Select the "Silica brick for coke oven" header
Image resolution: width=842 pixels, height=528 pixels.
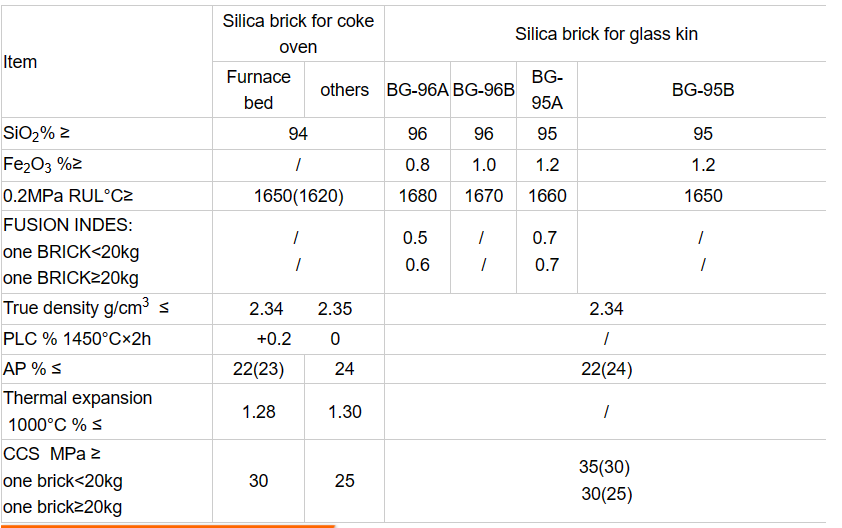tap(298, 34)
